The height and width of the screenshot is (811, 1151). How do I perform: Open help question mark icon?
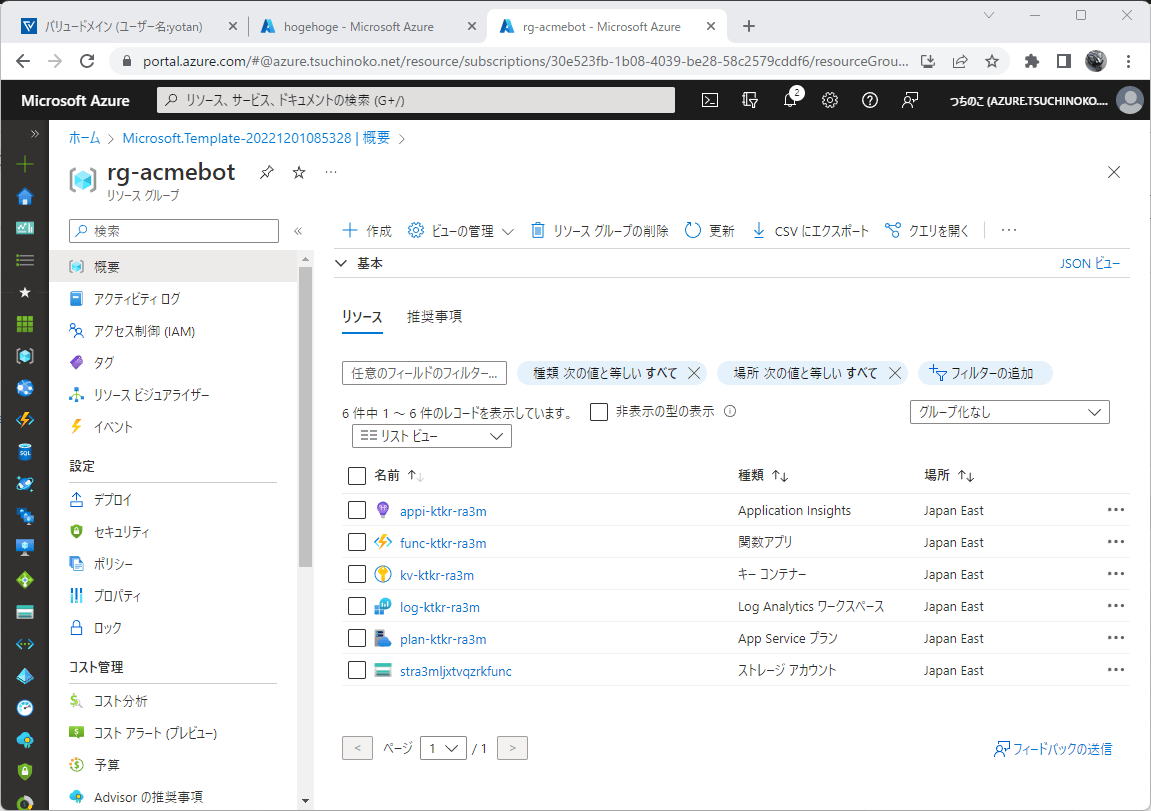click(x=870, y=101)
